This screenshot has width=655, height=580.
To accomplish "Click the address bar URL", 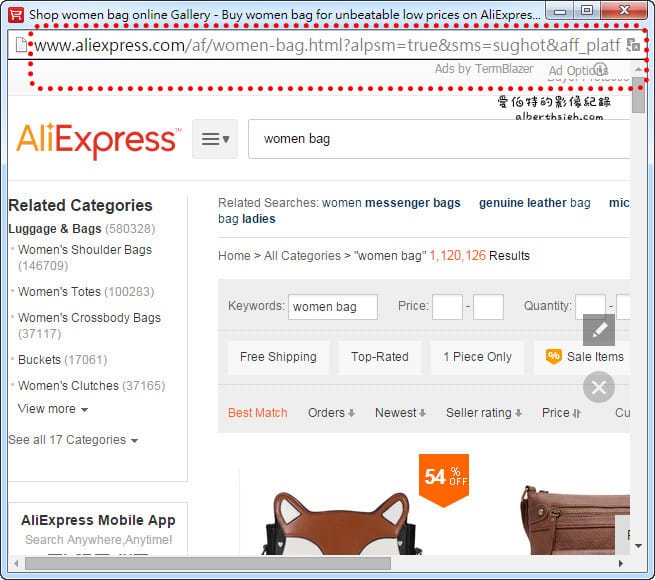I will (328, 45).
